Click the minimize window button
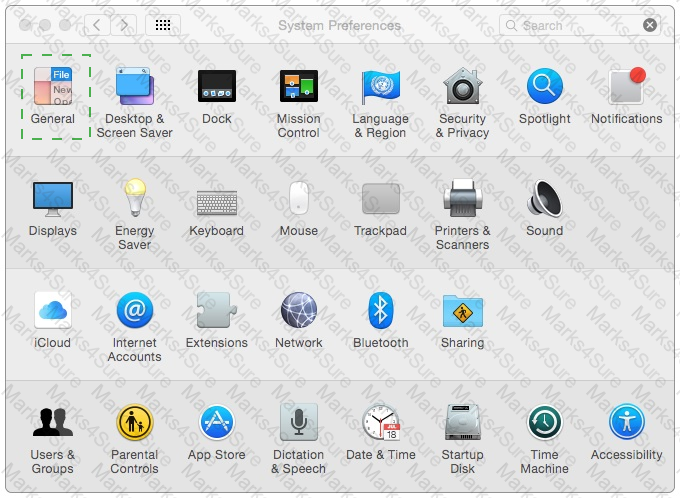The width and height of the screenshot is (680, 498). pyautogui.click(x=45, y=25)
